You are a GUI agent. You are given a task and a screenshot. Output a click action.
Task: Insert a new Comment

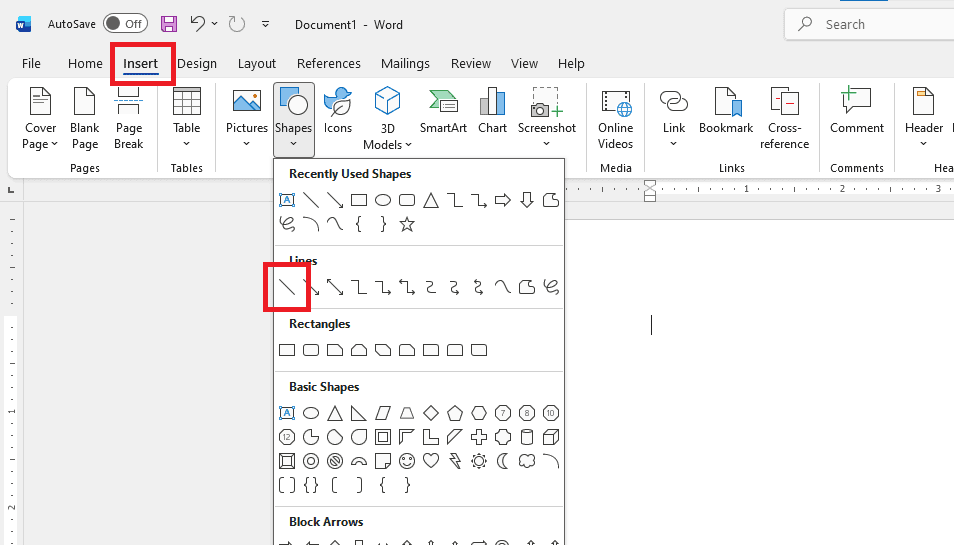[857, 111]
